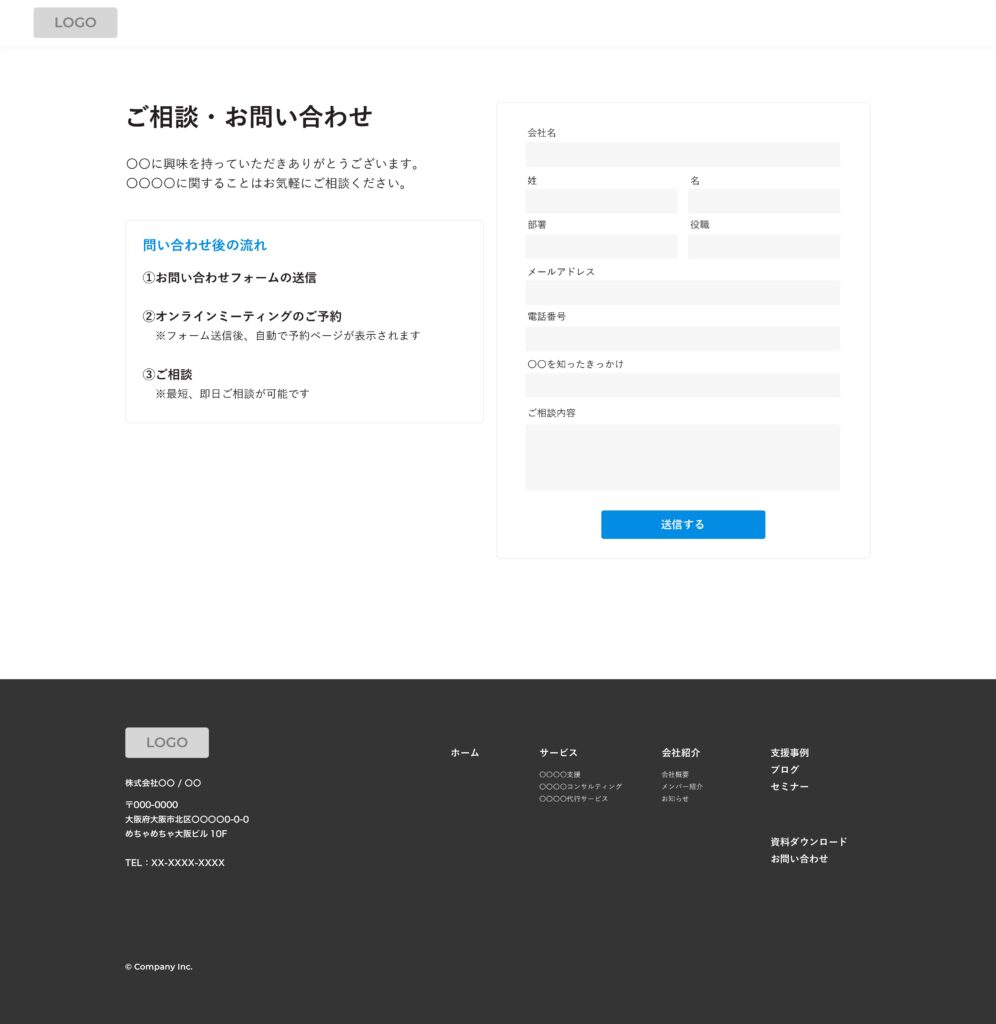Viewport: 996px width, 1024px height.
Task: Click the メールアドレス input field
Action: (x=682, y=293)
